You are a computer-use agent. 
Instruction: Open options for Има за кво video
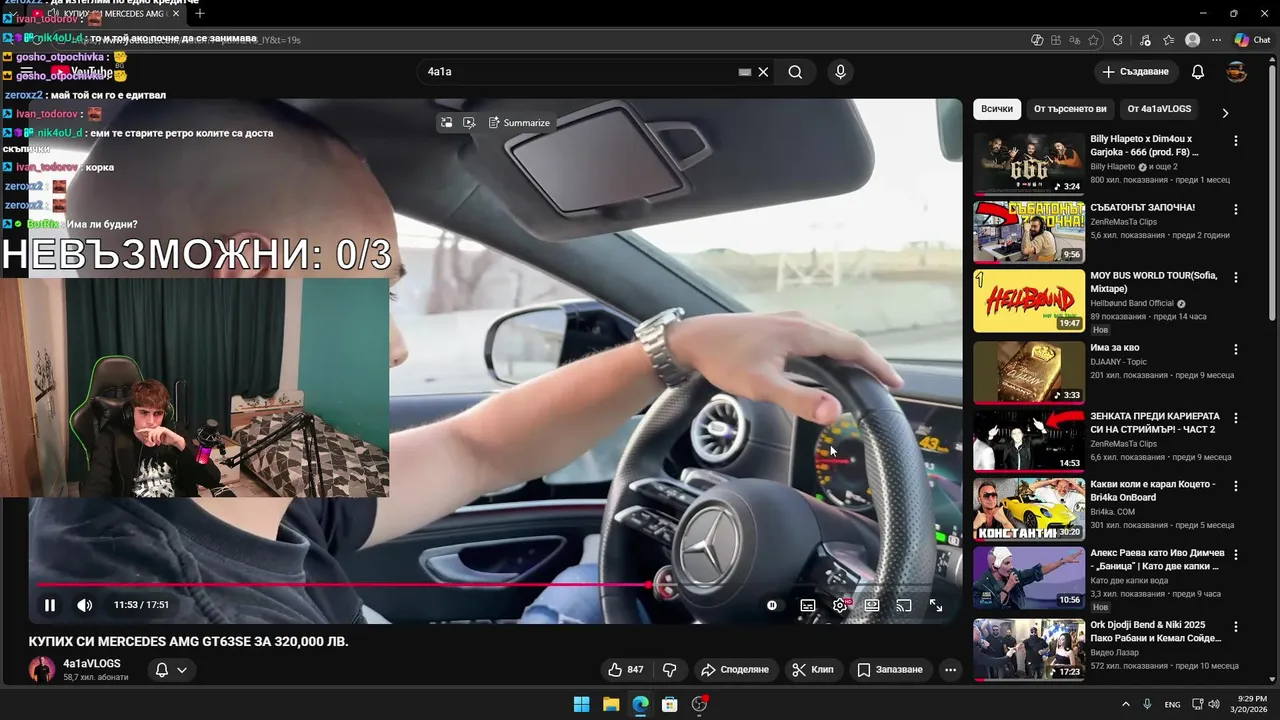(x=1236, y=350)
